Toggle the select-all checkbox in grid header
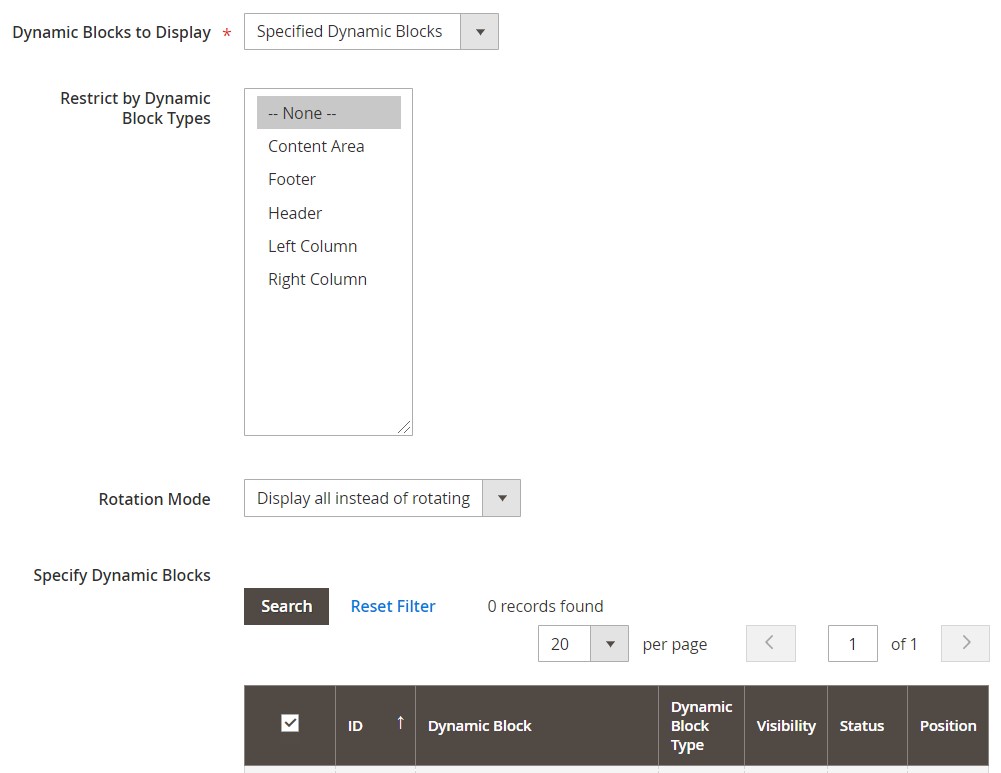The width and height of the screenshot is (1001, 773). (290, 723)
